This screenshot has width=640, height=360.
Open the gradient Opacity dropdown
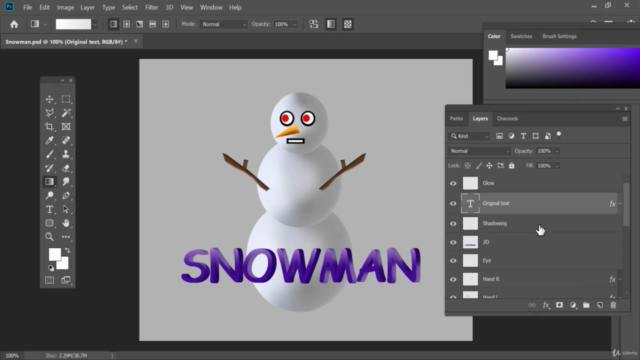tap(295, 24)
